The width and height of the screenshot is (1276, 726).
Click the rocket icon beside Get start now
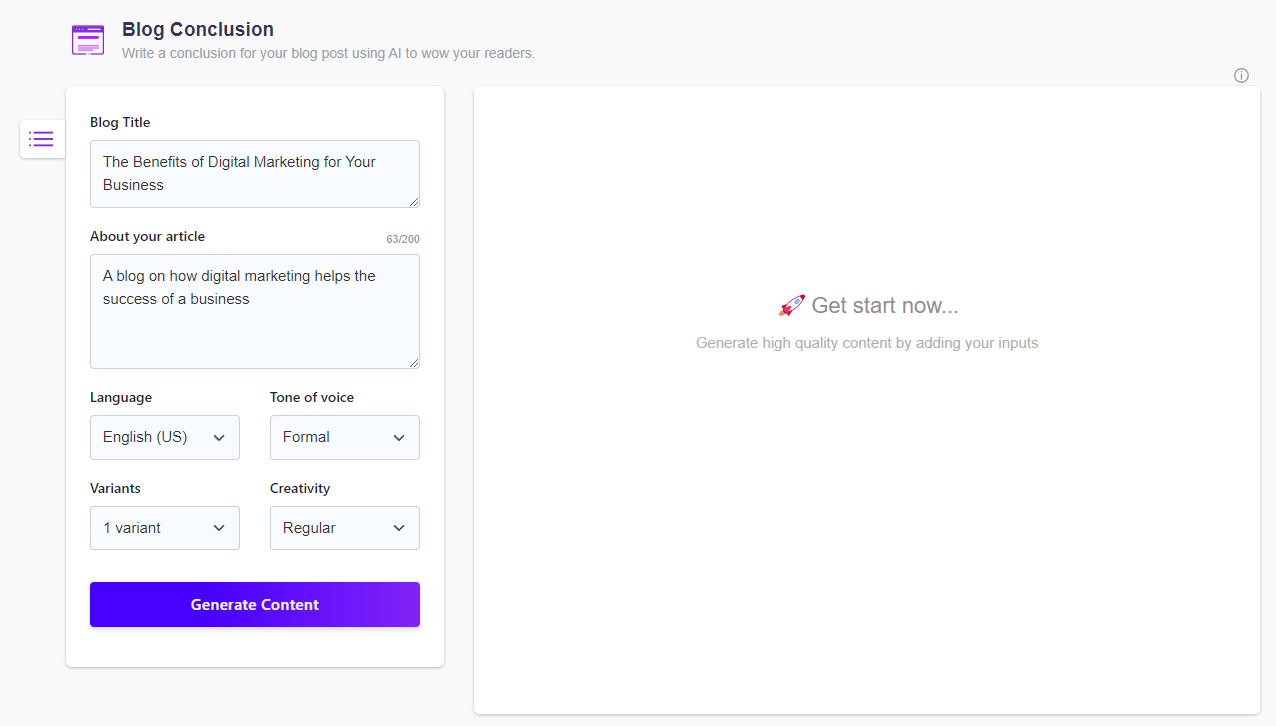(791, 305)
